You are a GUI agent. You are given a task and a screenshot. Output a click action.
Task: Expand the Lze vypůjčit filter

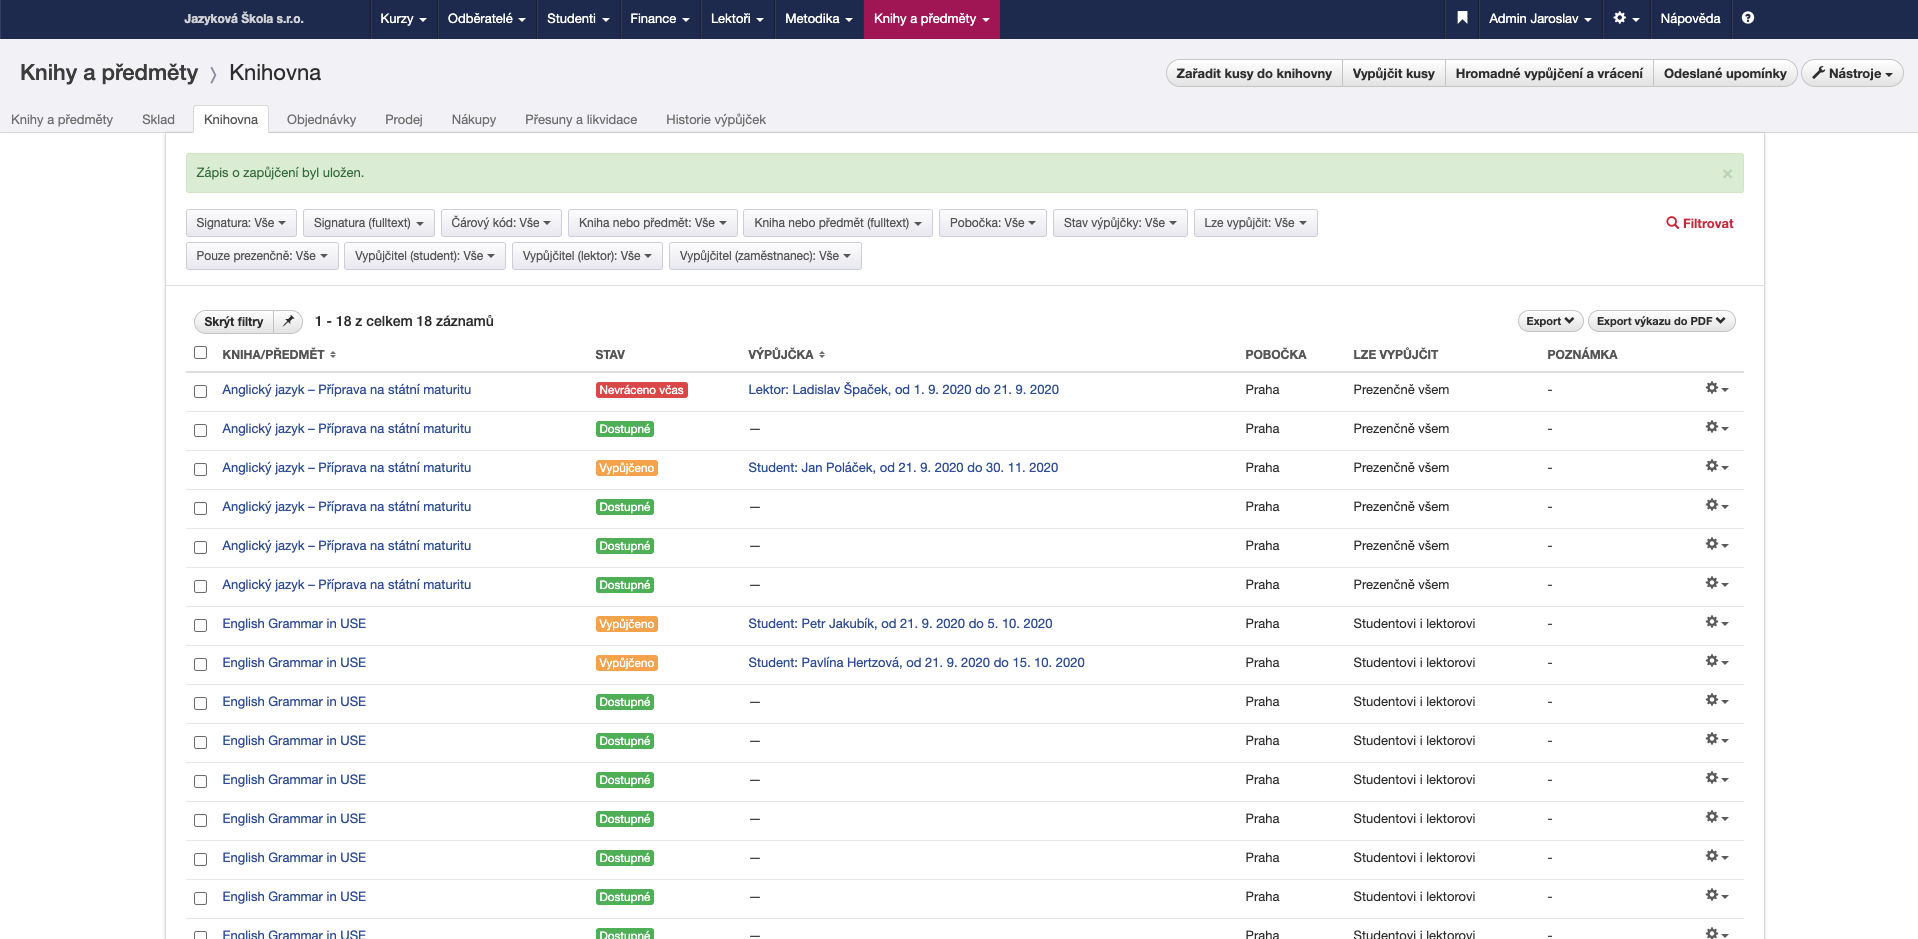point(1255,223)
